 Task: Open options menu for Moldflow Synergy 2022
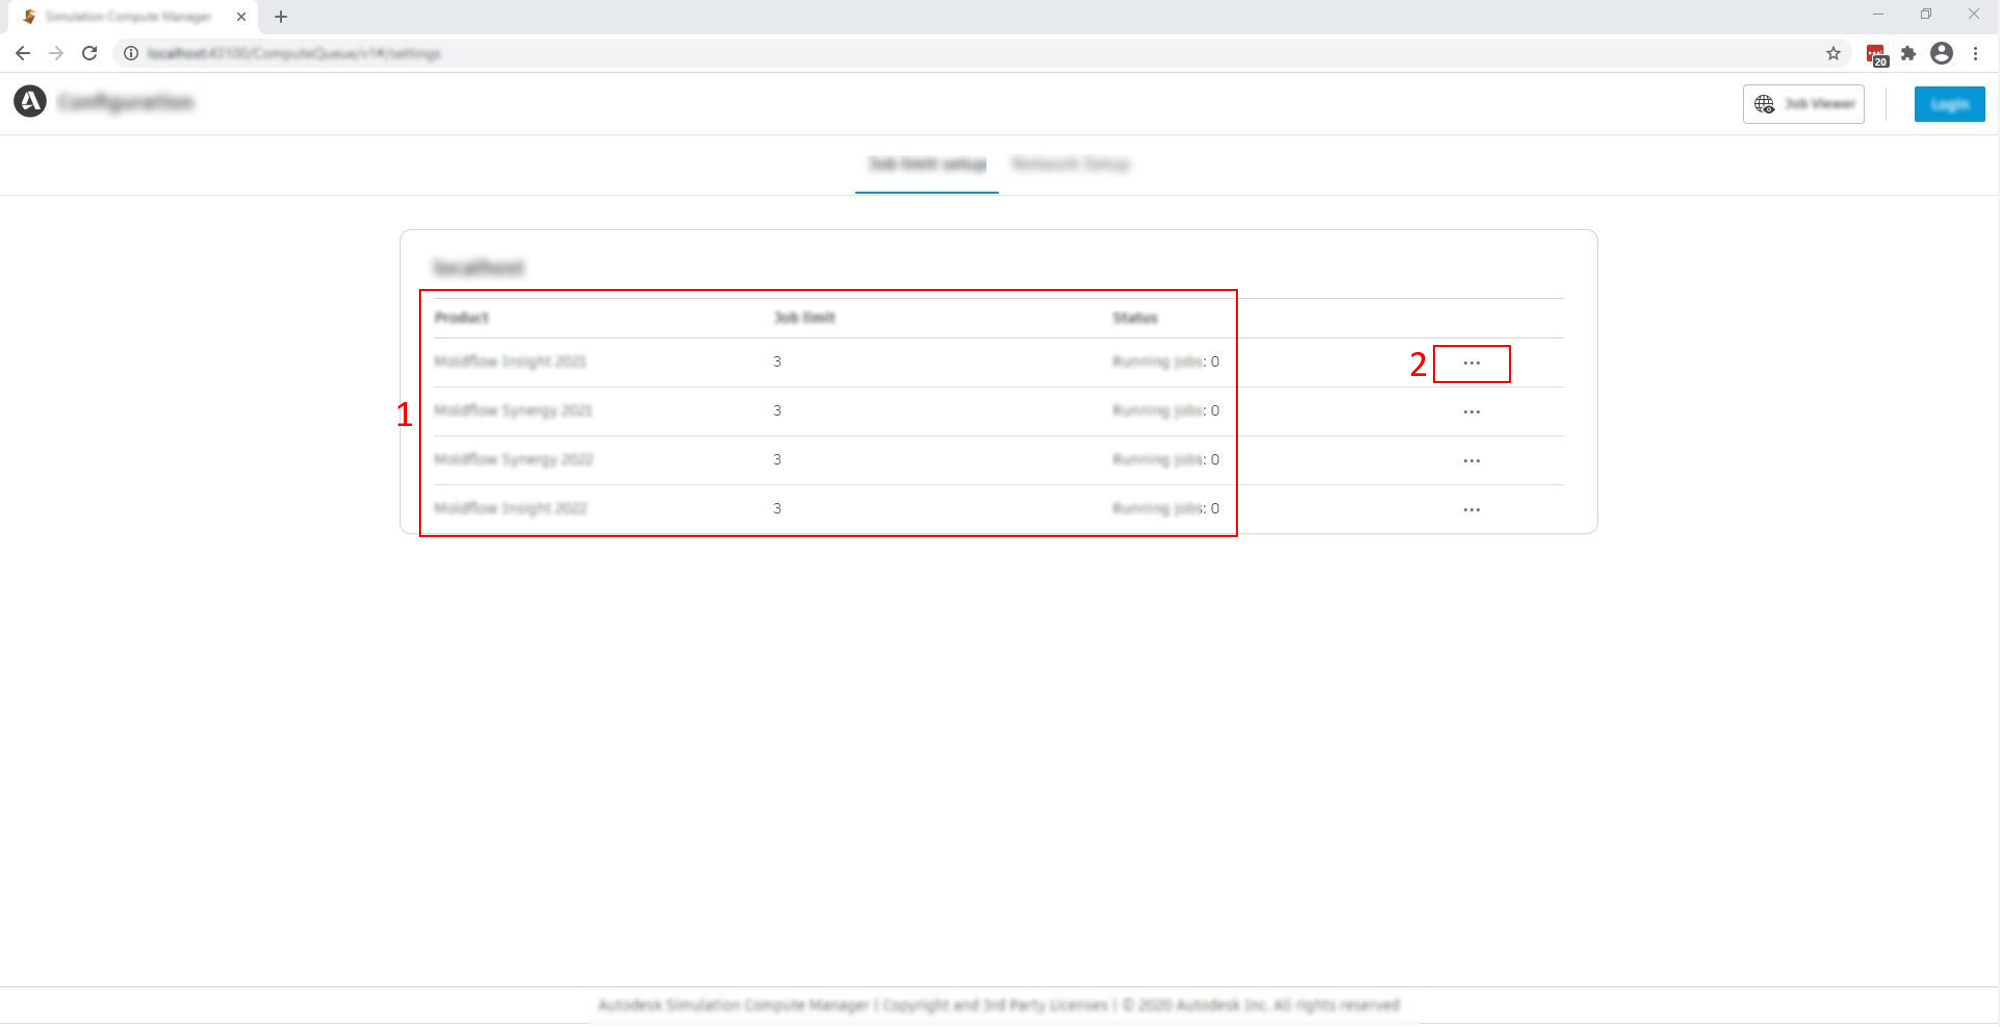click(x=1471, y=461)
